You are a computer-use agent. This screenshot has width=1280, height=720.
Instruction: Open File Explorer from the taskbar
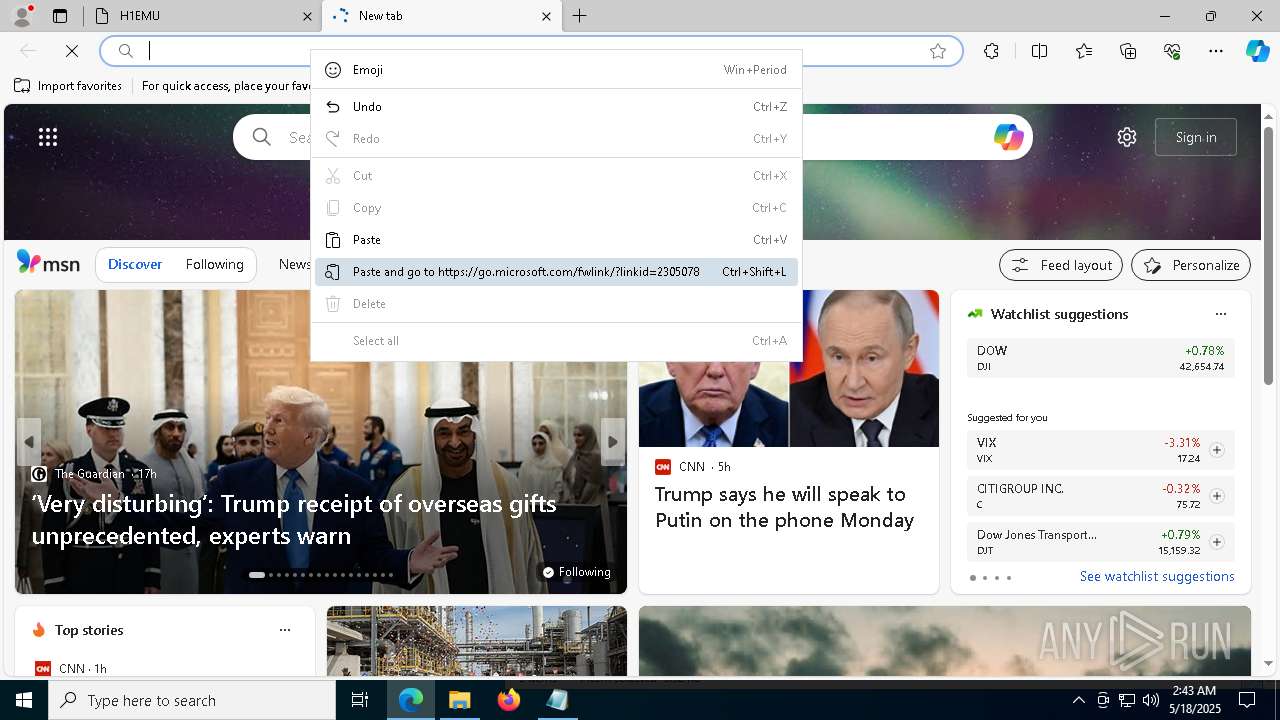tap(459, 700)
